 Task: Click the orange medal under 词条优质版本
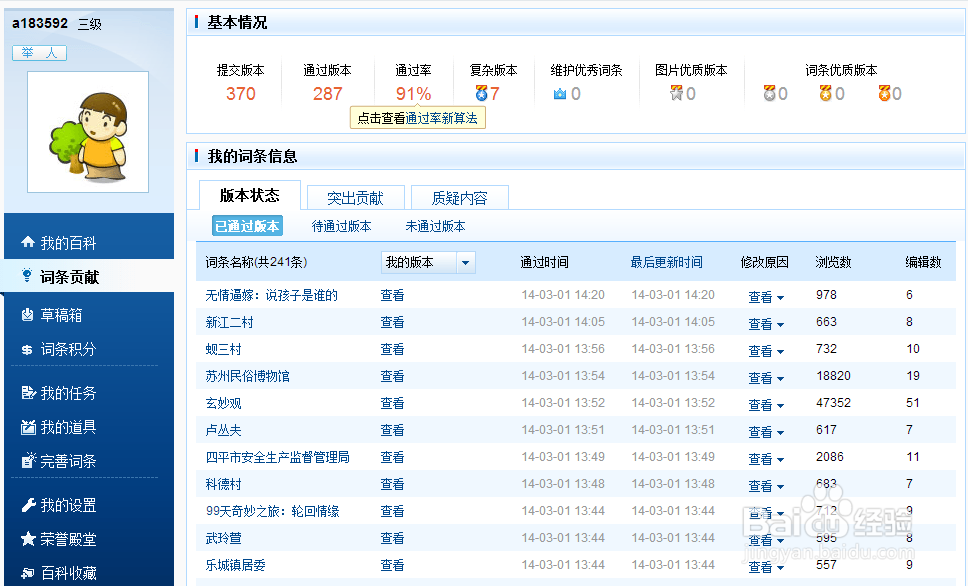pyautogui.click(x=884, y=93)
